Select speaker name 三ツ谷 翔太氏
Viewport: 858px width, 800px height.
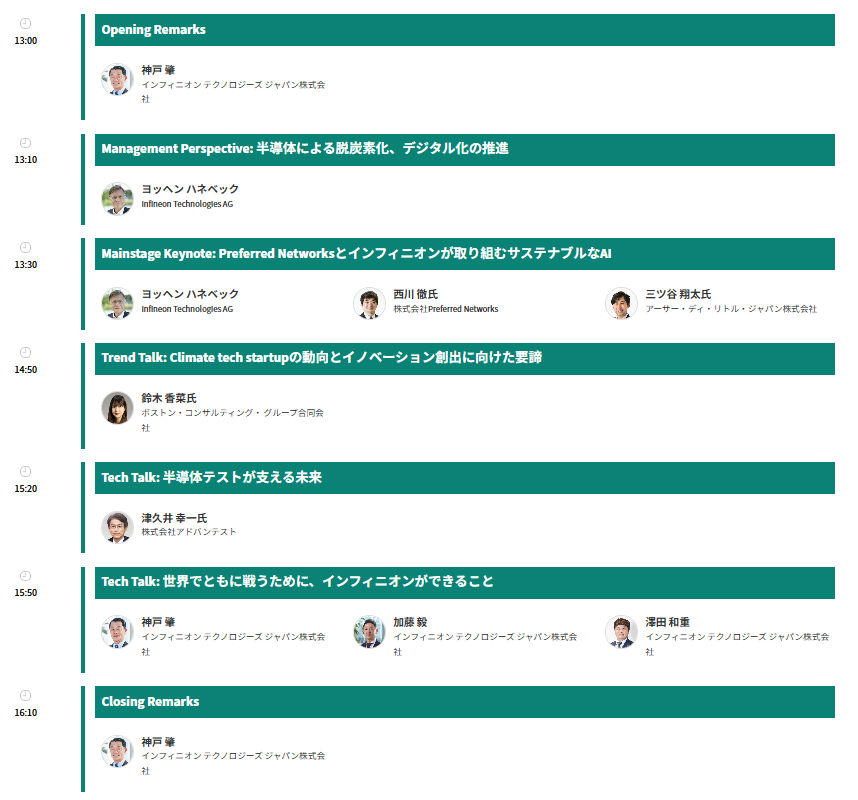tap(678, 294)
